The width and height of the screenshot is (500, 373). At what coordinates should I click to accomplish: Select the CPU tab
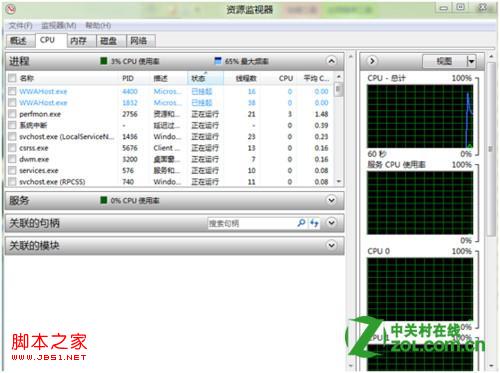click(51, 40)
